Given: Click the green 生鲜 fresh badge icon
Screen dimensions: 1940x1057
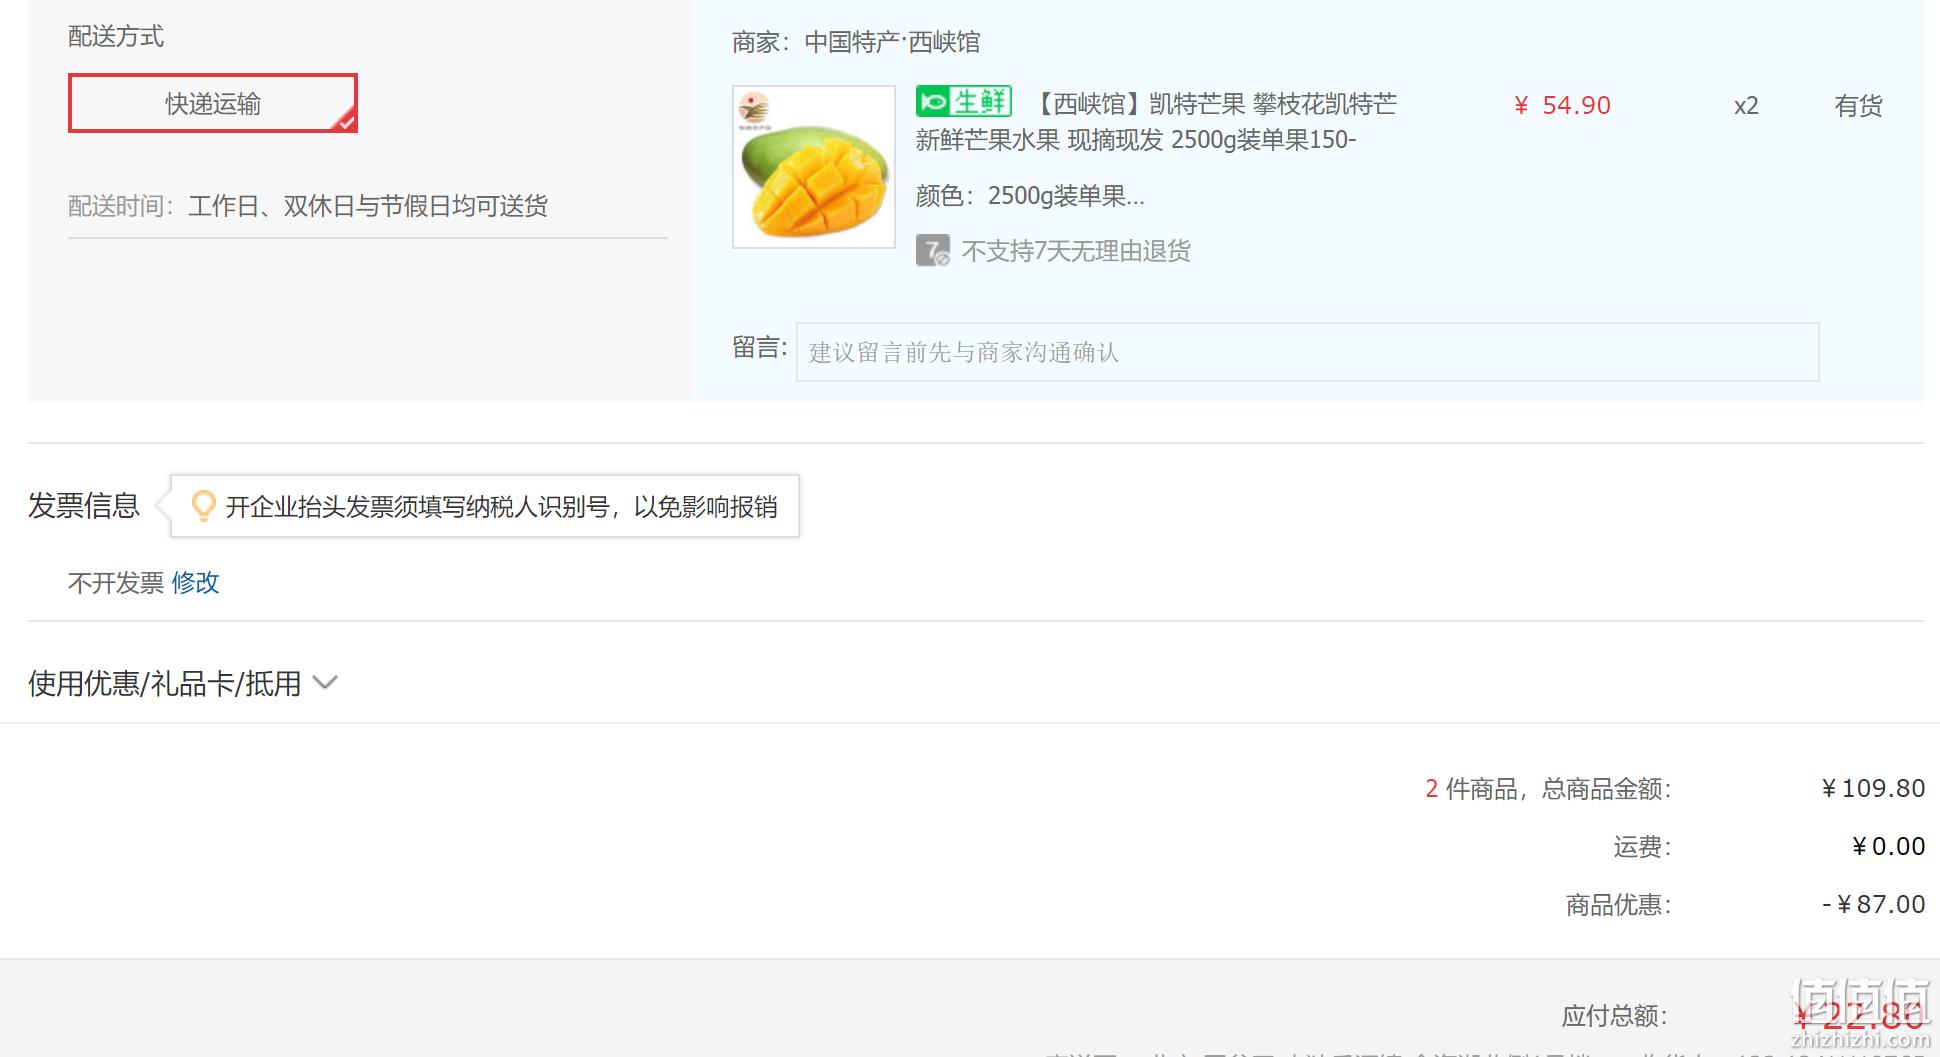Looking at the screenshot, I should (x=964, y=102).
